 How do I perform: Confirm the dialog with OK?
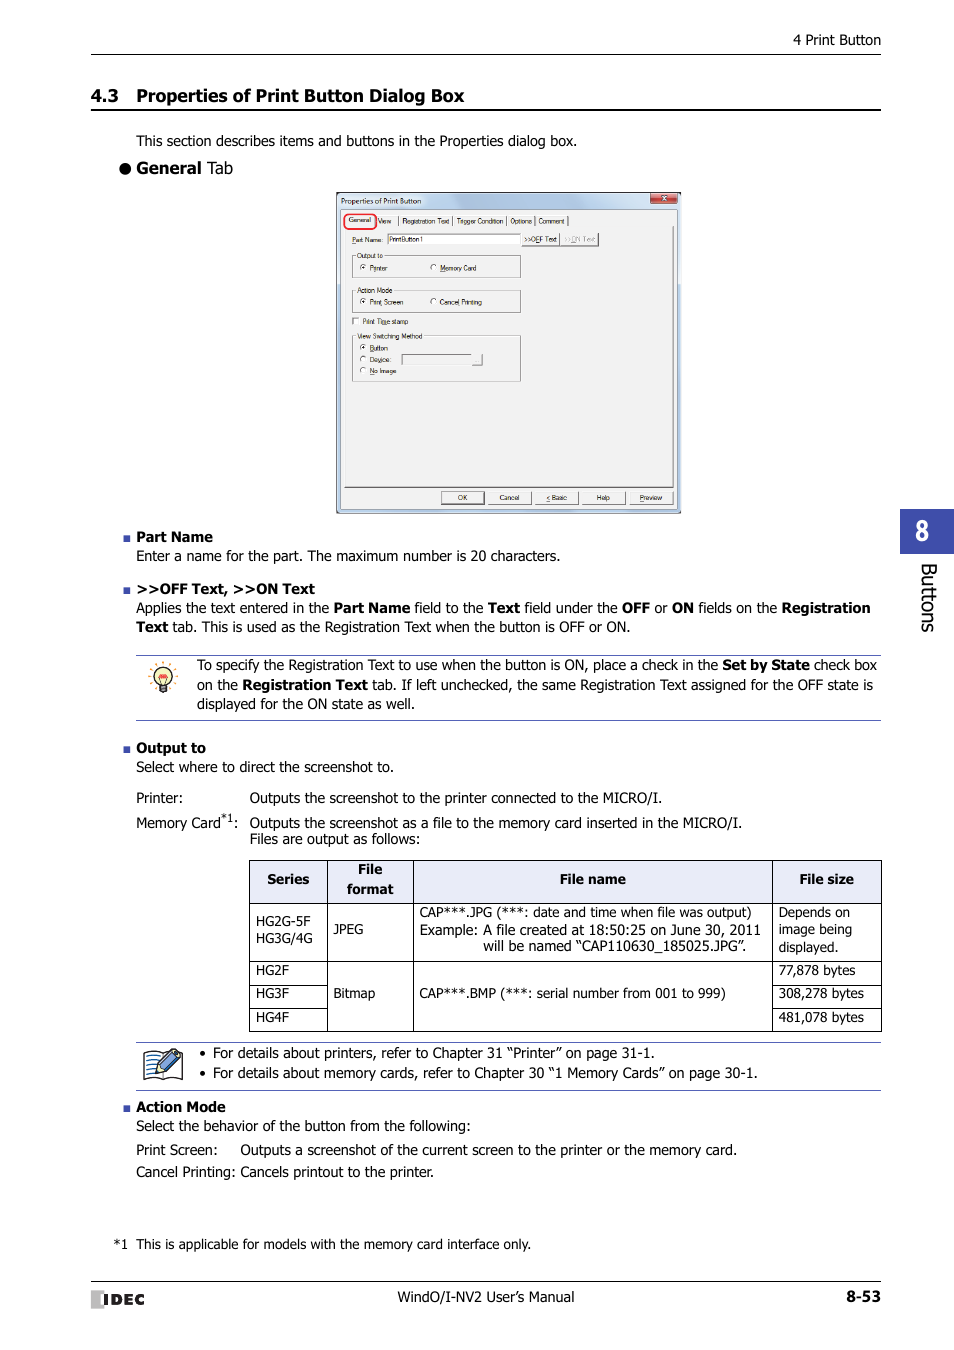[463, 497]
